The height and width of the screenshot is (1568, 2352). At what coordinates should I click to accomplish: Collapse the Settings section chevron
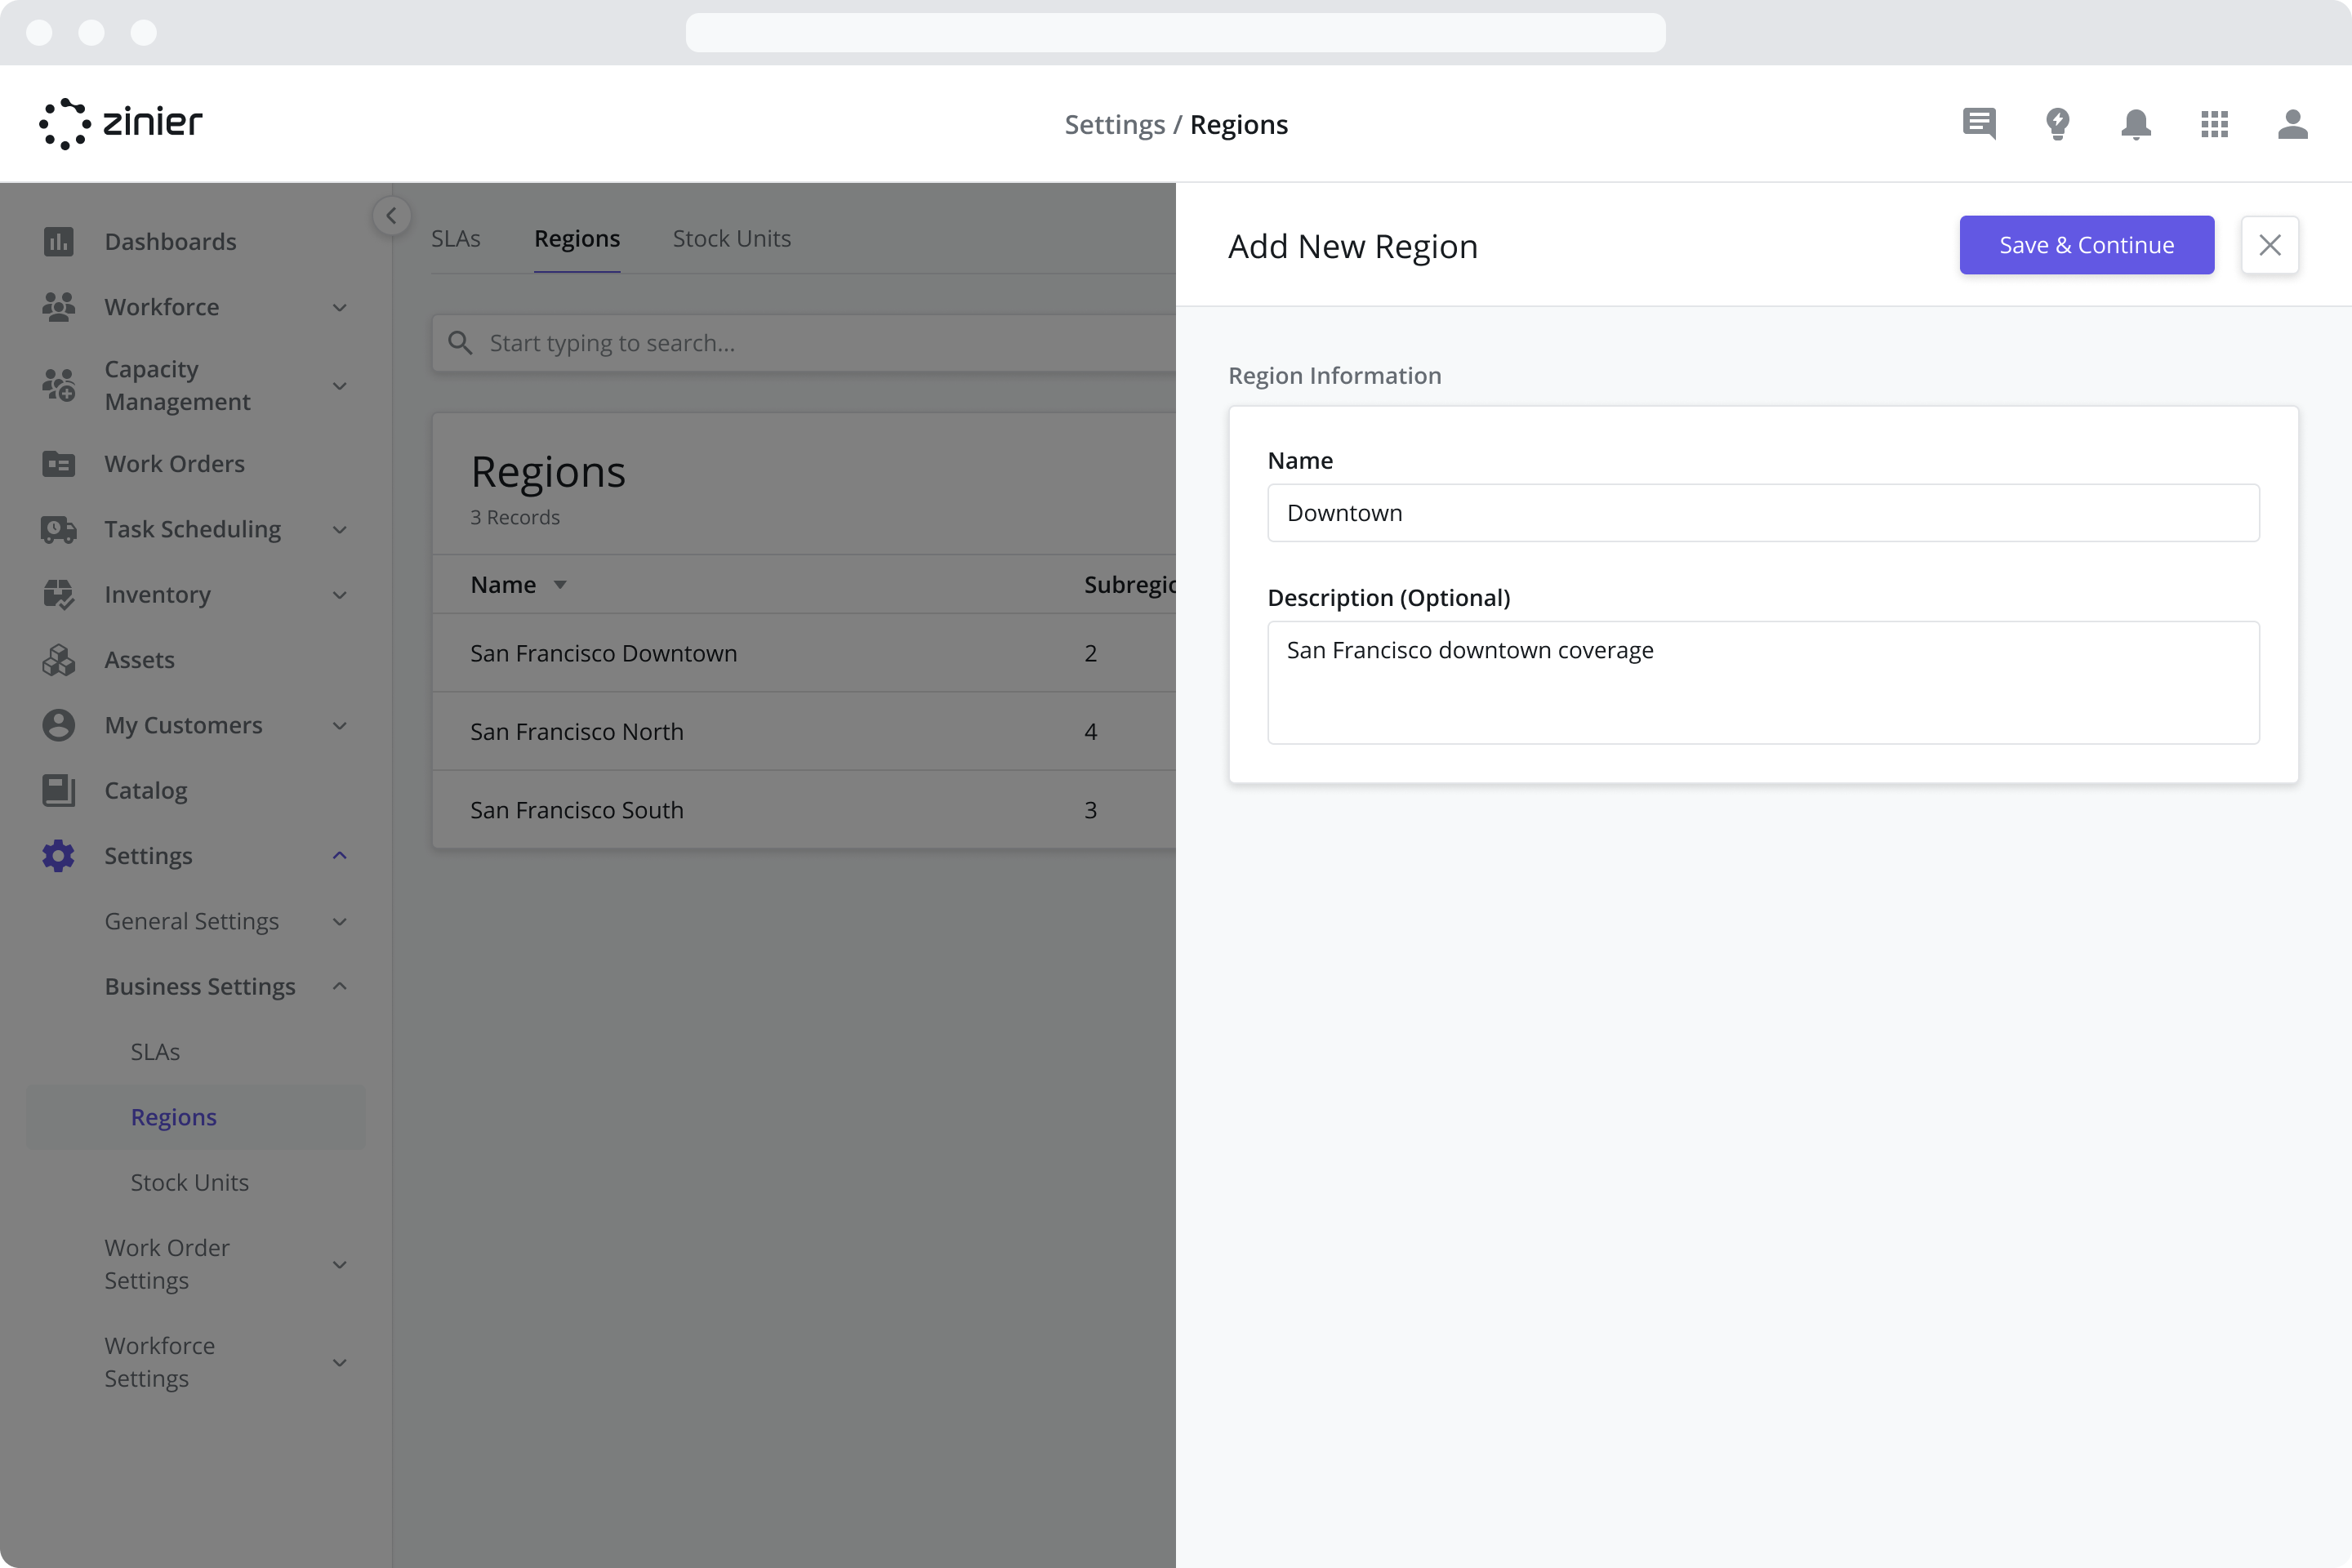click(340, 856)
